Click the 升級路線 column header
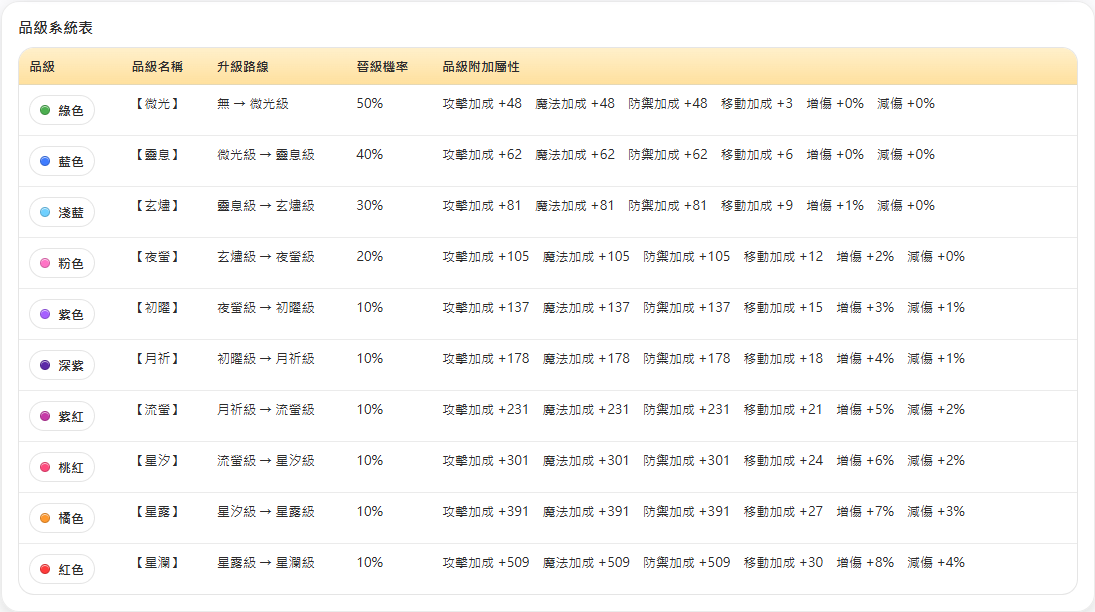This screenshot has width=1095, height=612. click(242, 67)
